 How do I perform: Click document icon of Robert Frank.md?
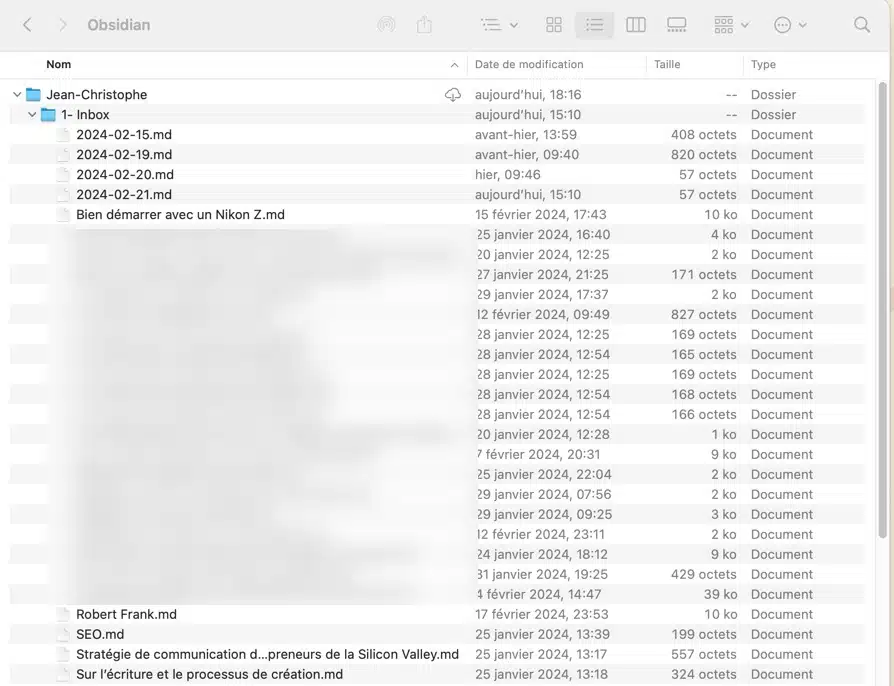pyautogui.click(x=63, y=614)
